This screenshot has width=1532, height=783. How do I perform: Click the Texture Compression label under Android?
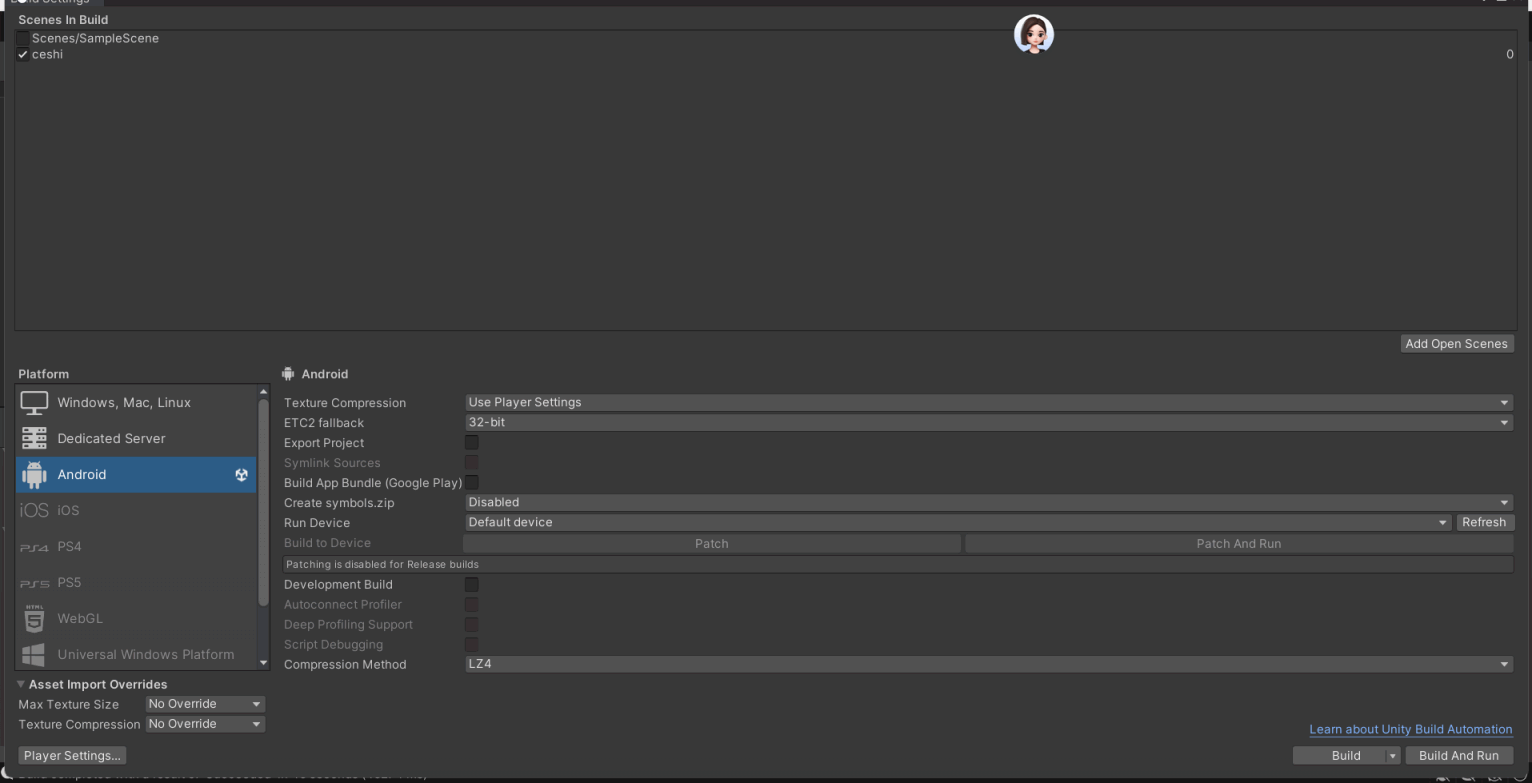(x=345, y=403)
